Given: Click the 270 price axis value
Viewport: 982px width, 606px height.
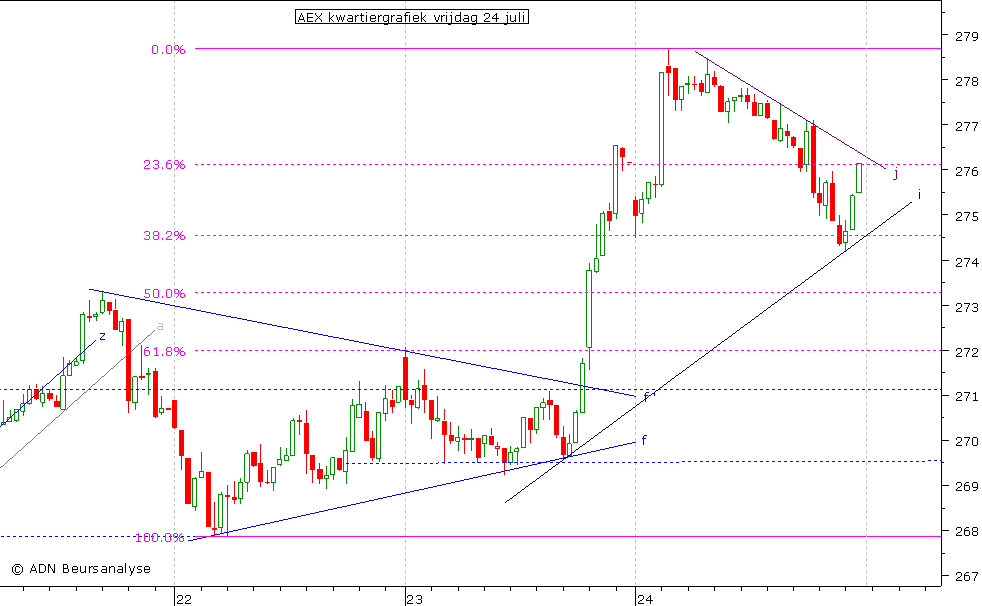Looking at the screenshot, I should click(x=966, y=441).
